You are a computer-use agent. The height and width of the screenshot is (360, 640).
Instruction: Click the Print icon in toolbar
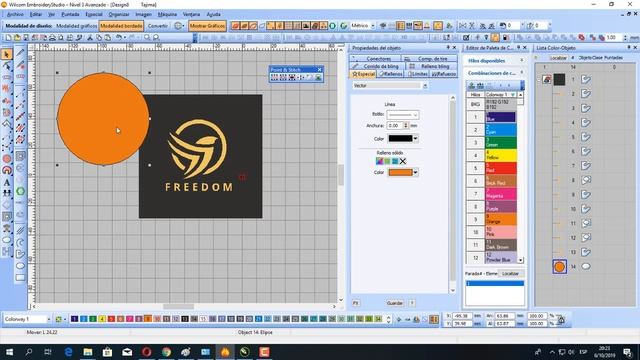pos(52,38)
